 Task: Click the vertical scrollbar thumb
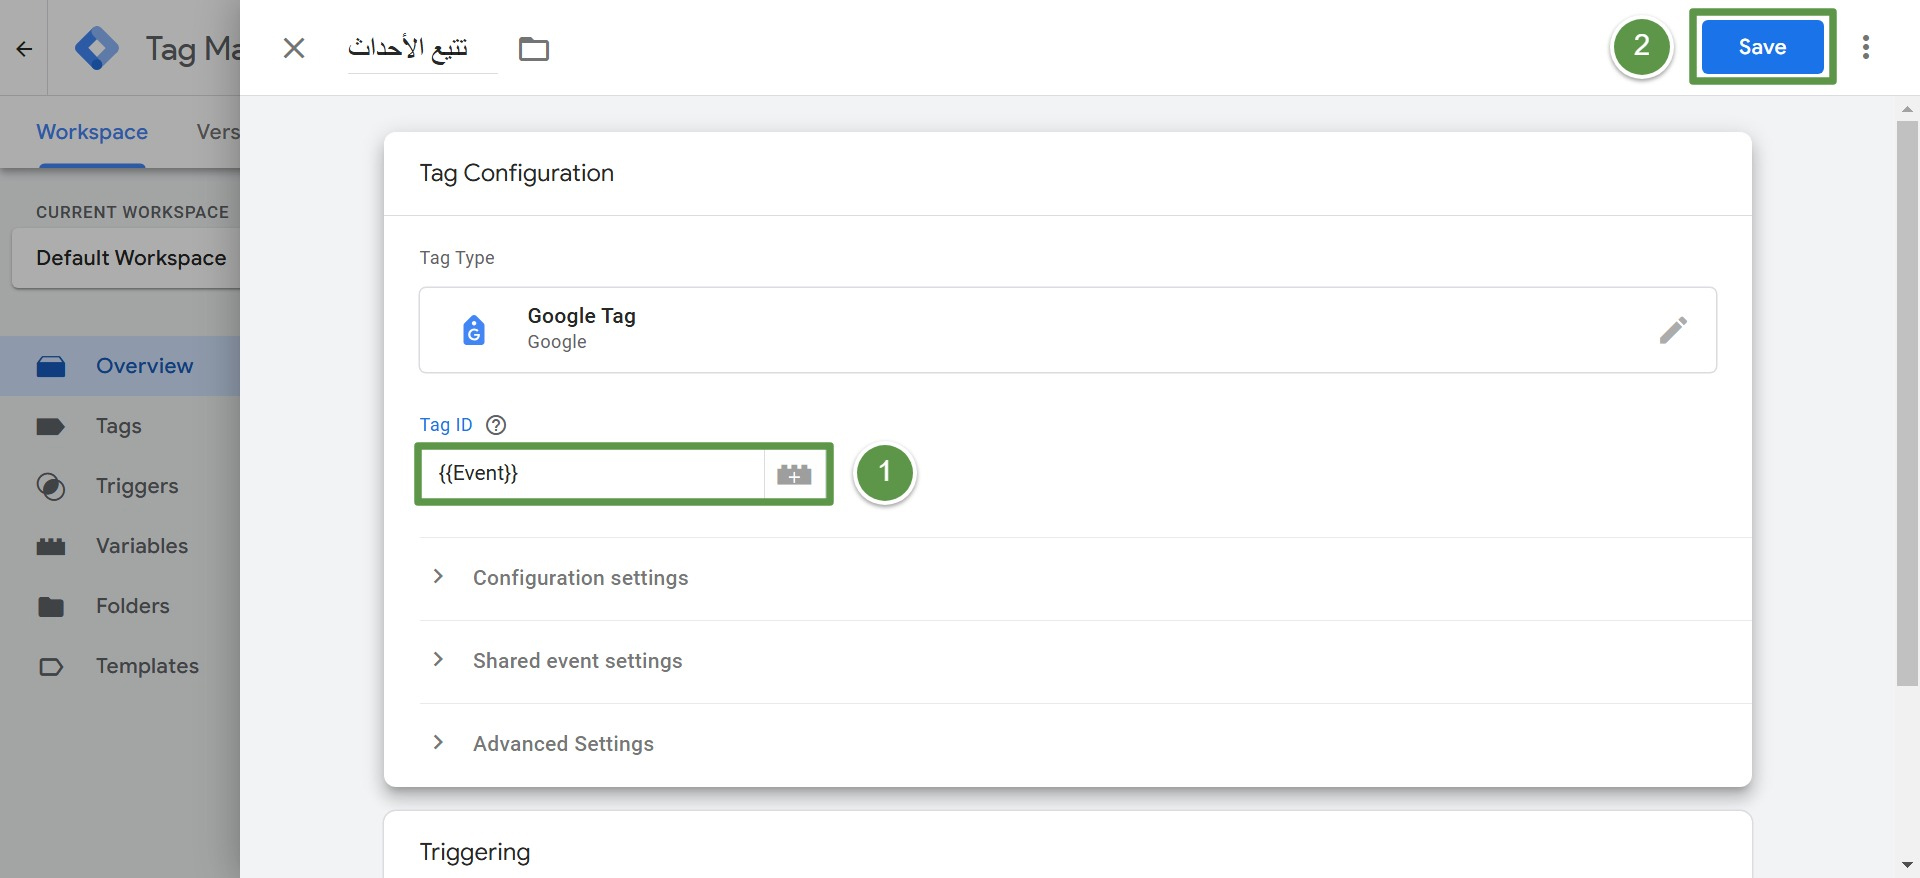tap(1907, 403)
